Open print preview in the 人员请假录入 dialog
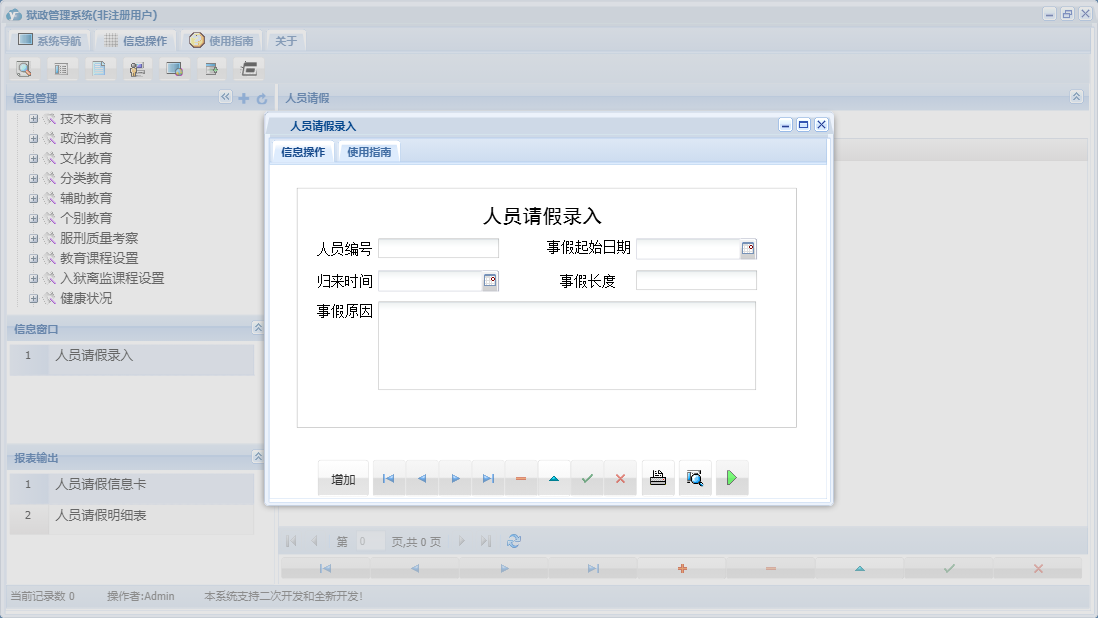 point(695,477)
